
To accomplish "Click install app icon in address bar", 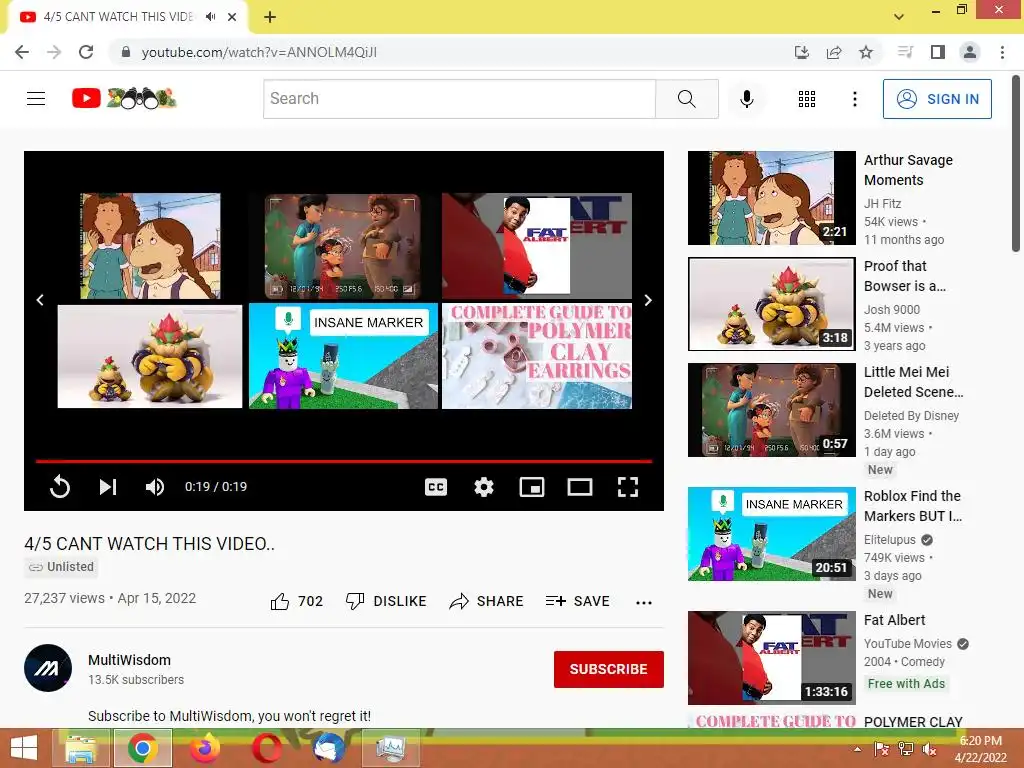I will [801, 52].
